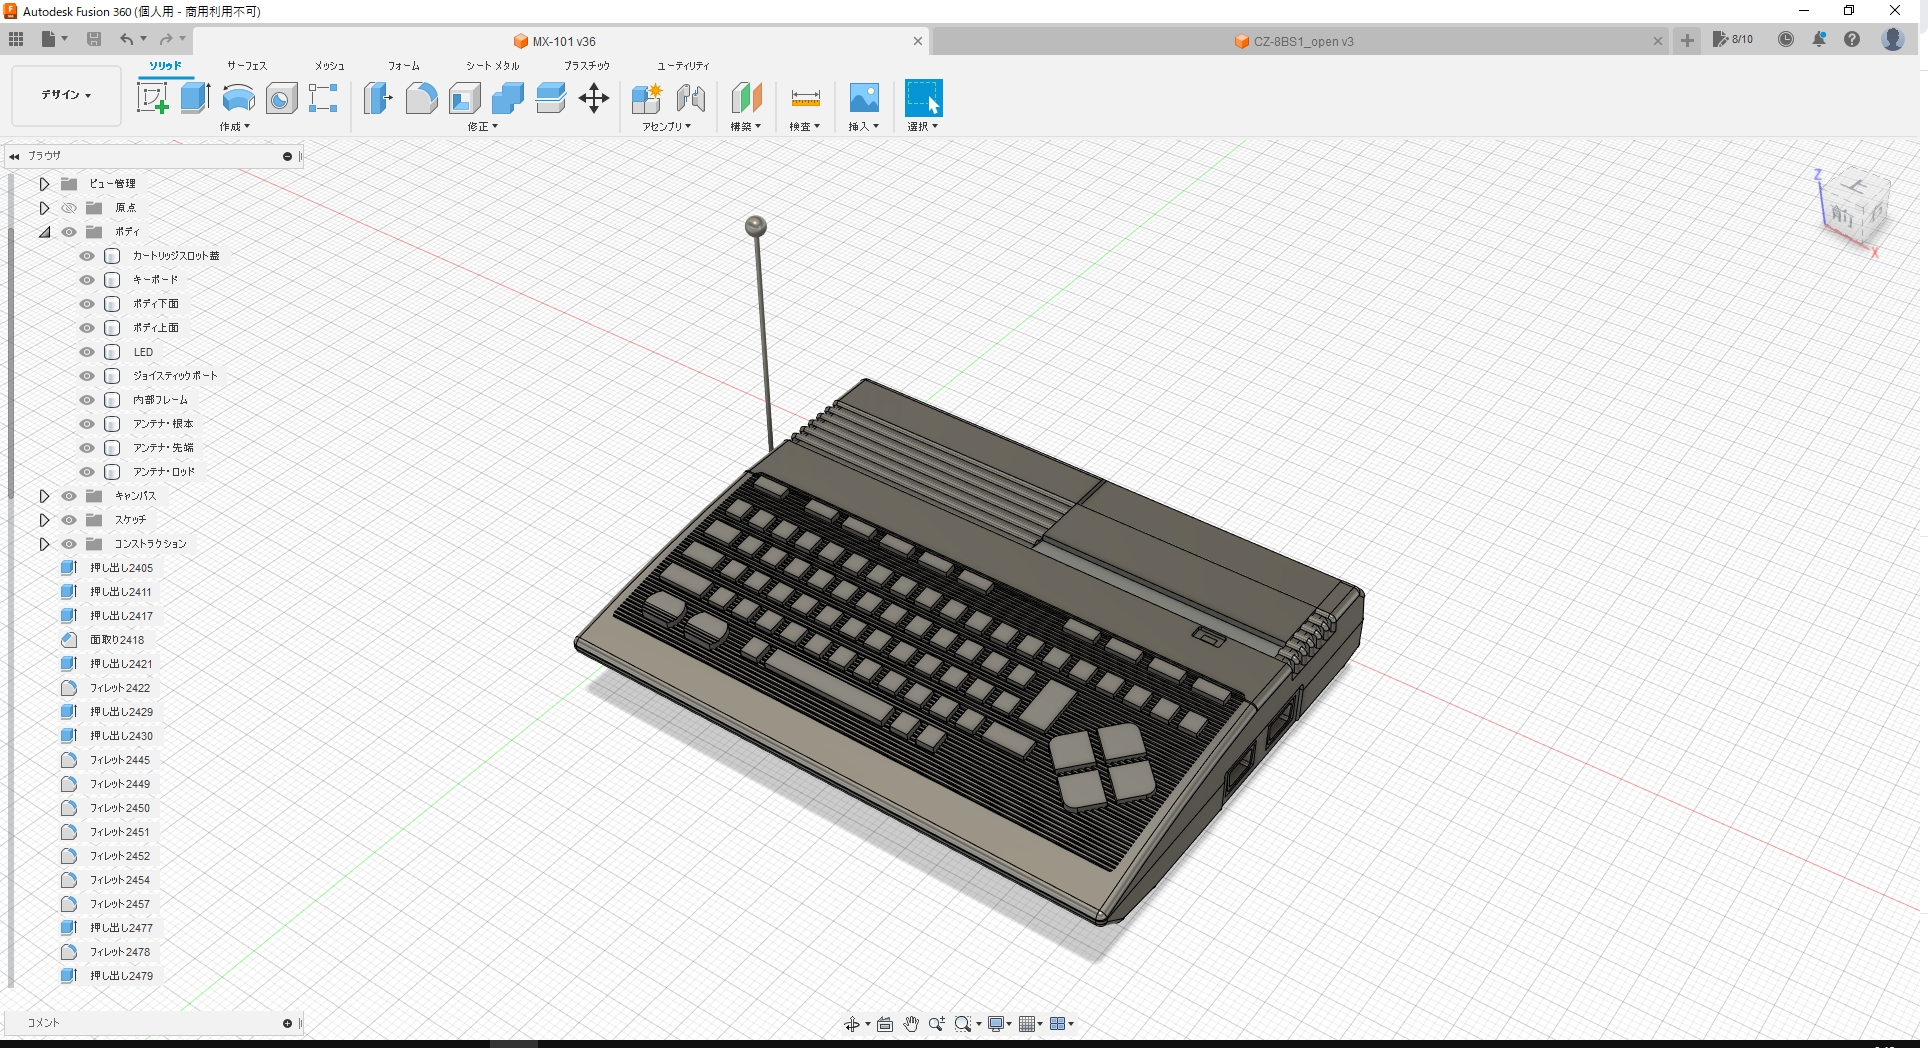Open the Revolve tool
The width and height of the screenshot is (1928, 1048).
point(238,98)
